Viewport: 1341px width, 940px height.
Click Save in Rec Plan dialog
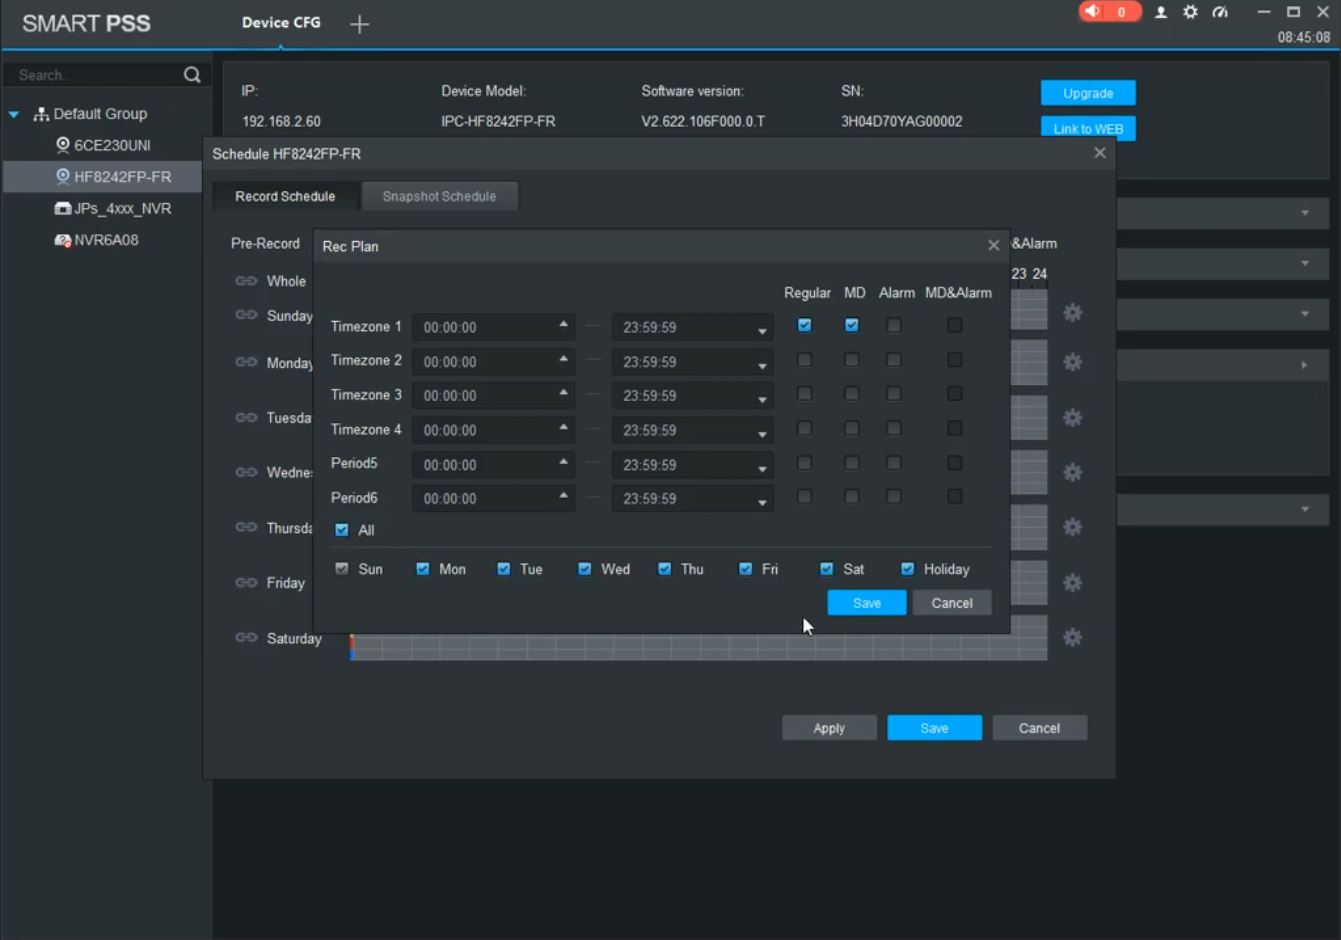866,603
